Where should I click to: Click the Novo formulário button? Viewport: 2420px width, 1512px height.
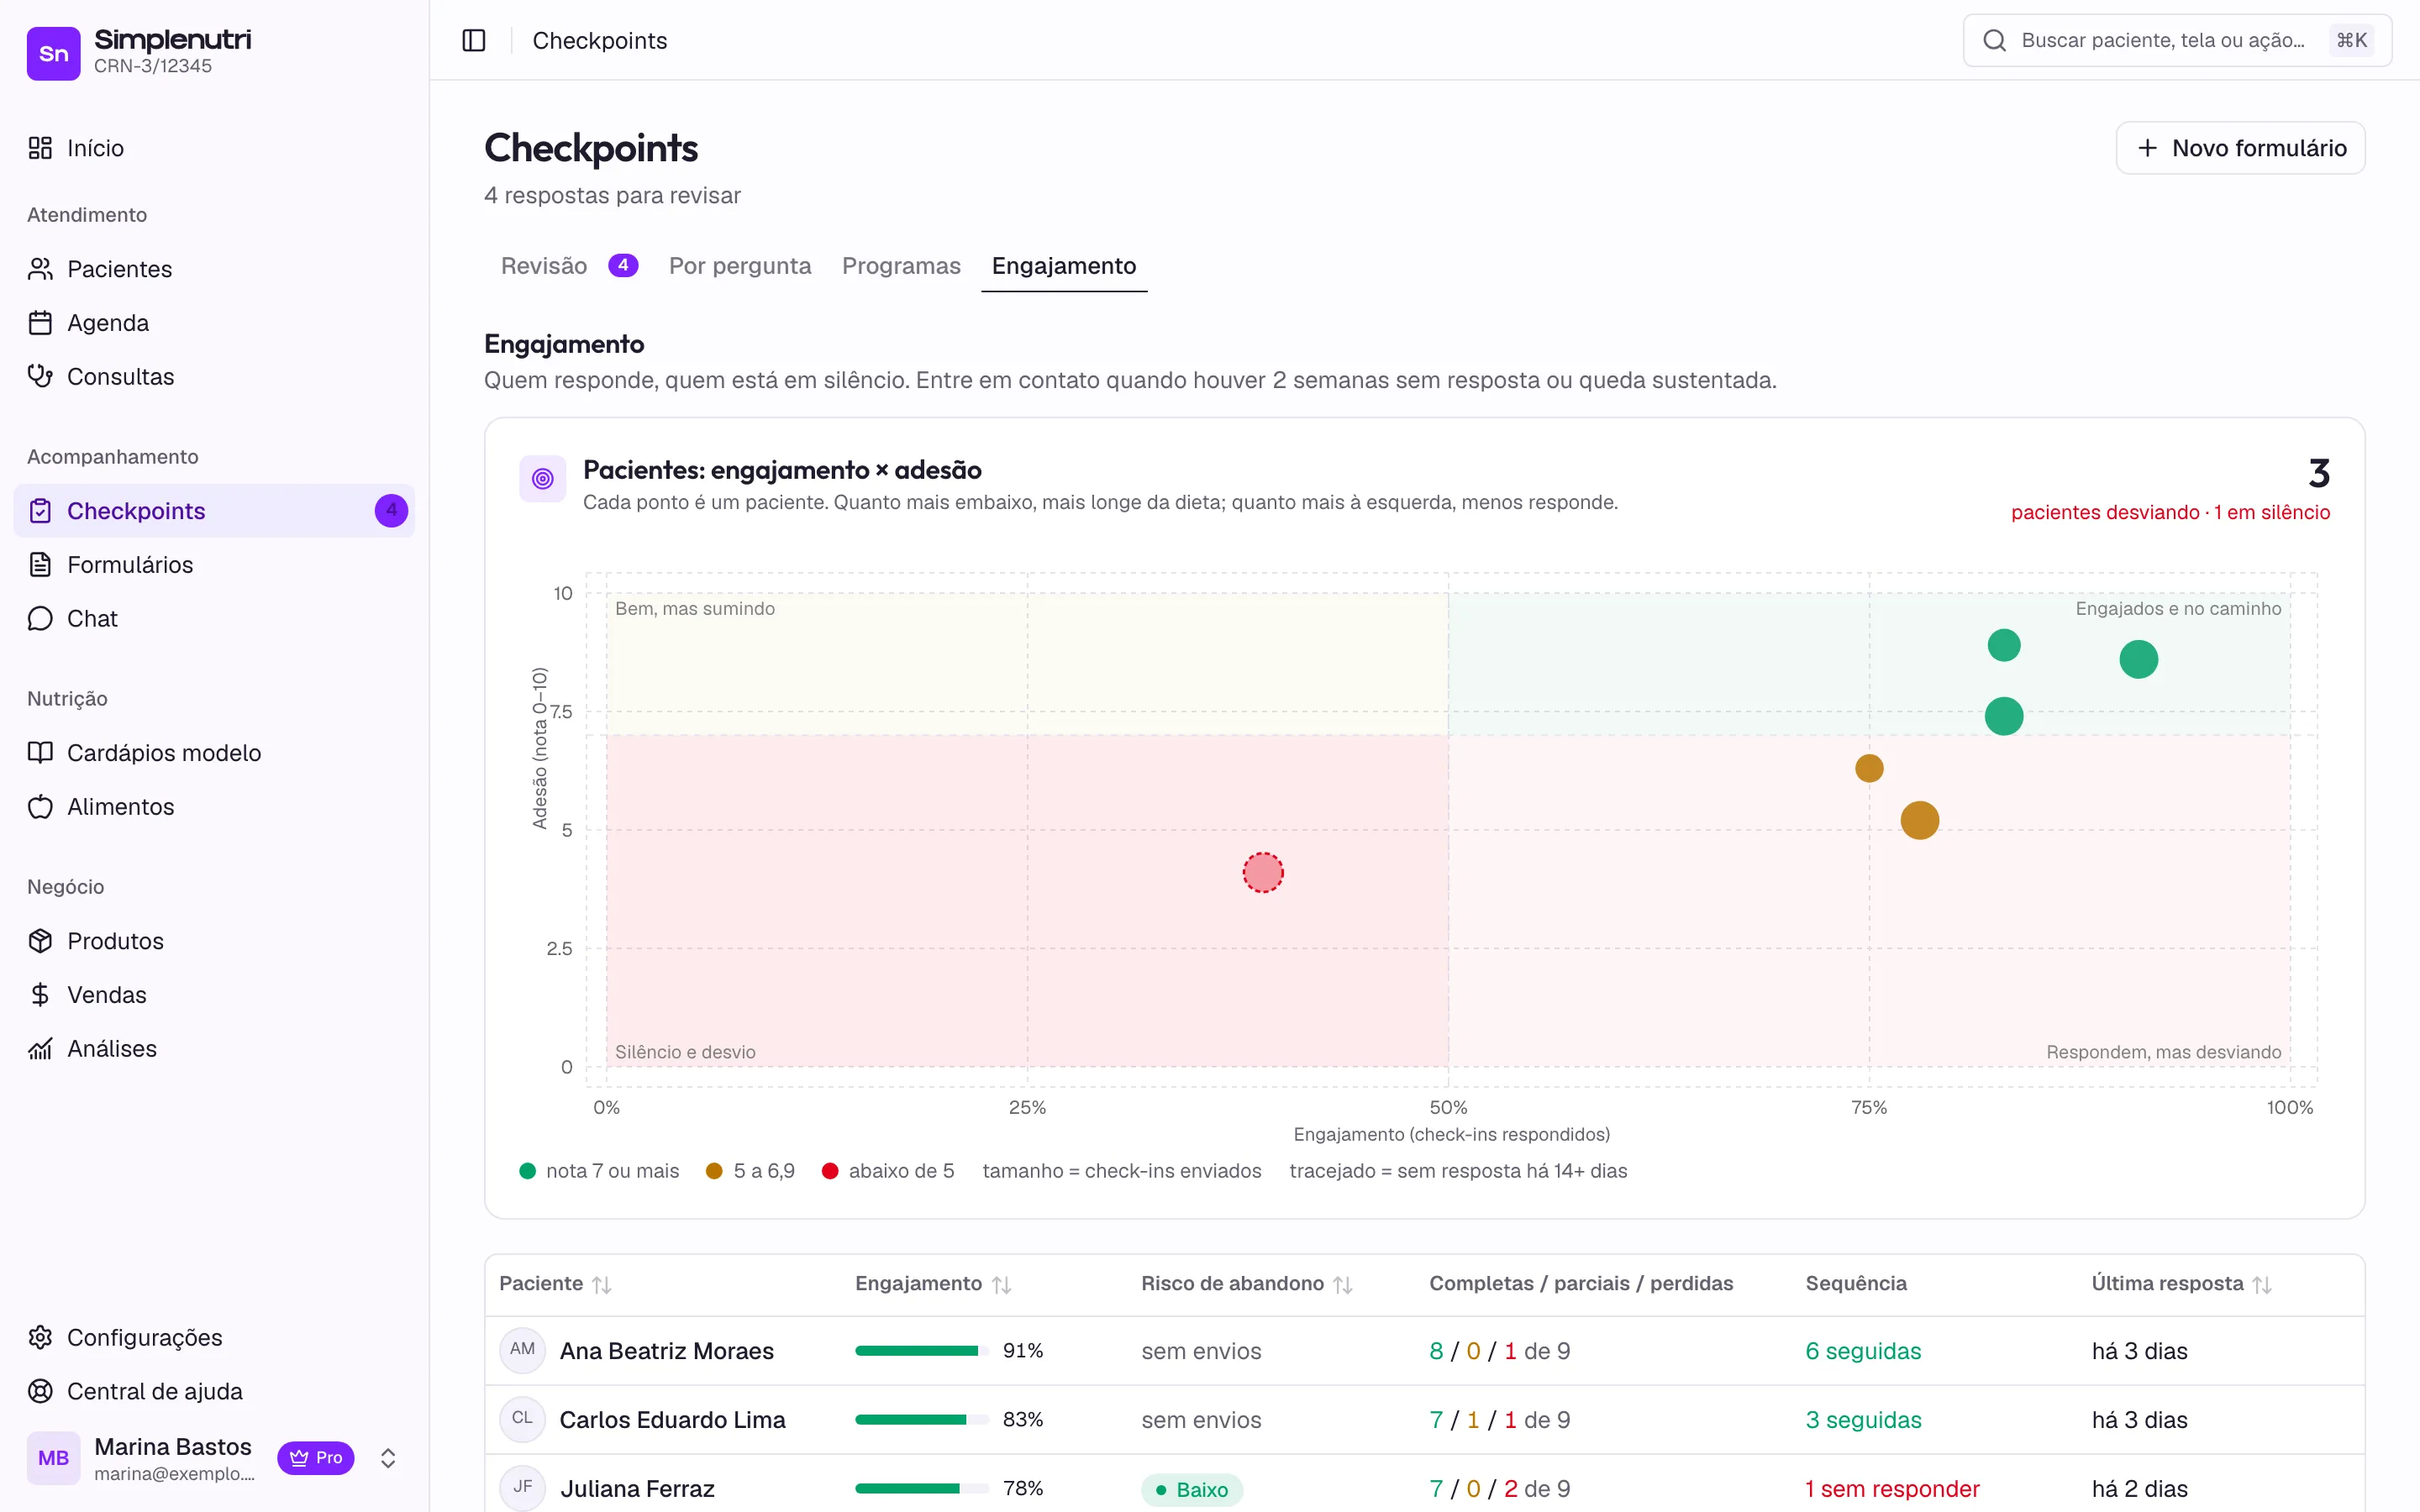click(x=2240, y=148)
